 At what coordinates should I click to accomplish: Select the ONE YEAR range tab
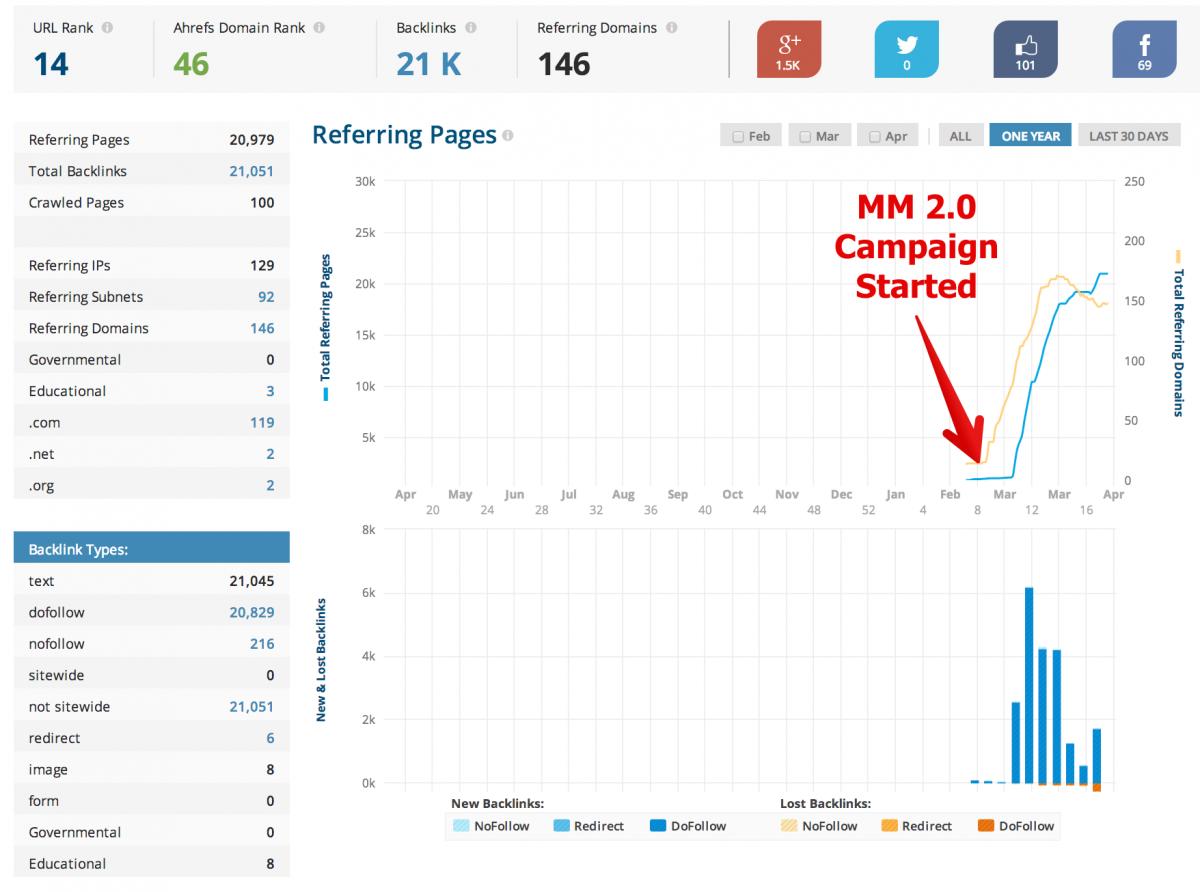(1030, 136)
